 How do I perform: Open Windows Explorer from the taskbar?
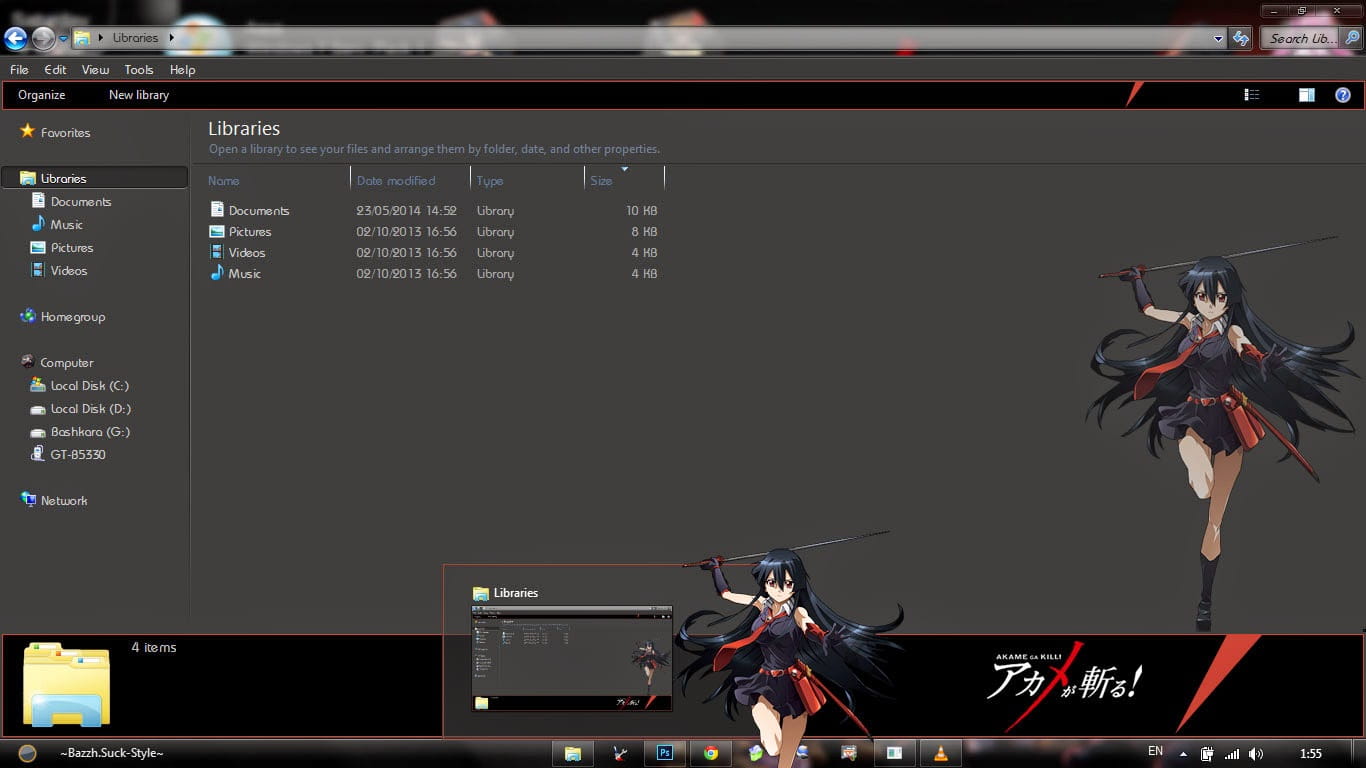click(x=573, y=753)
